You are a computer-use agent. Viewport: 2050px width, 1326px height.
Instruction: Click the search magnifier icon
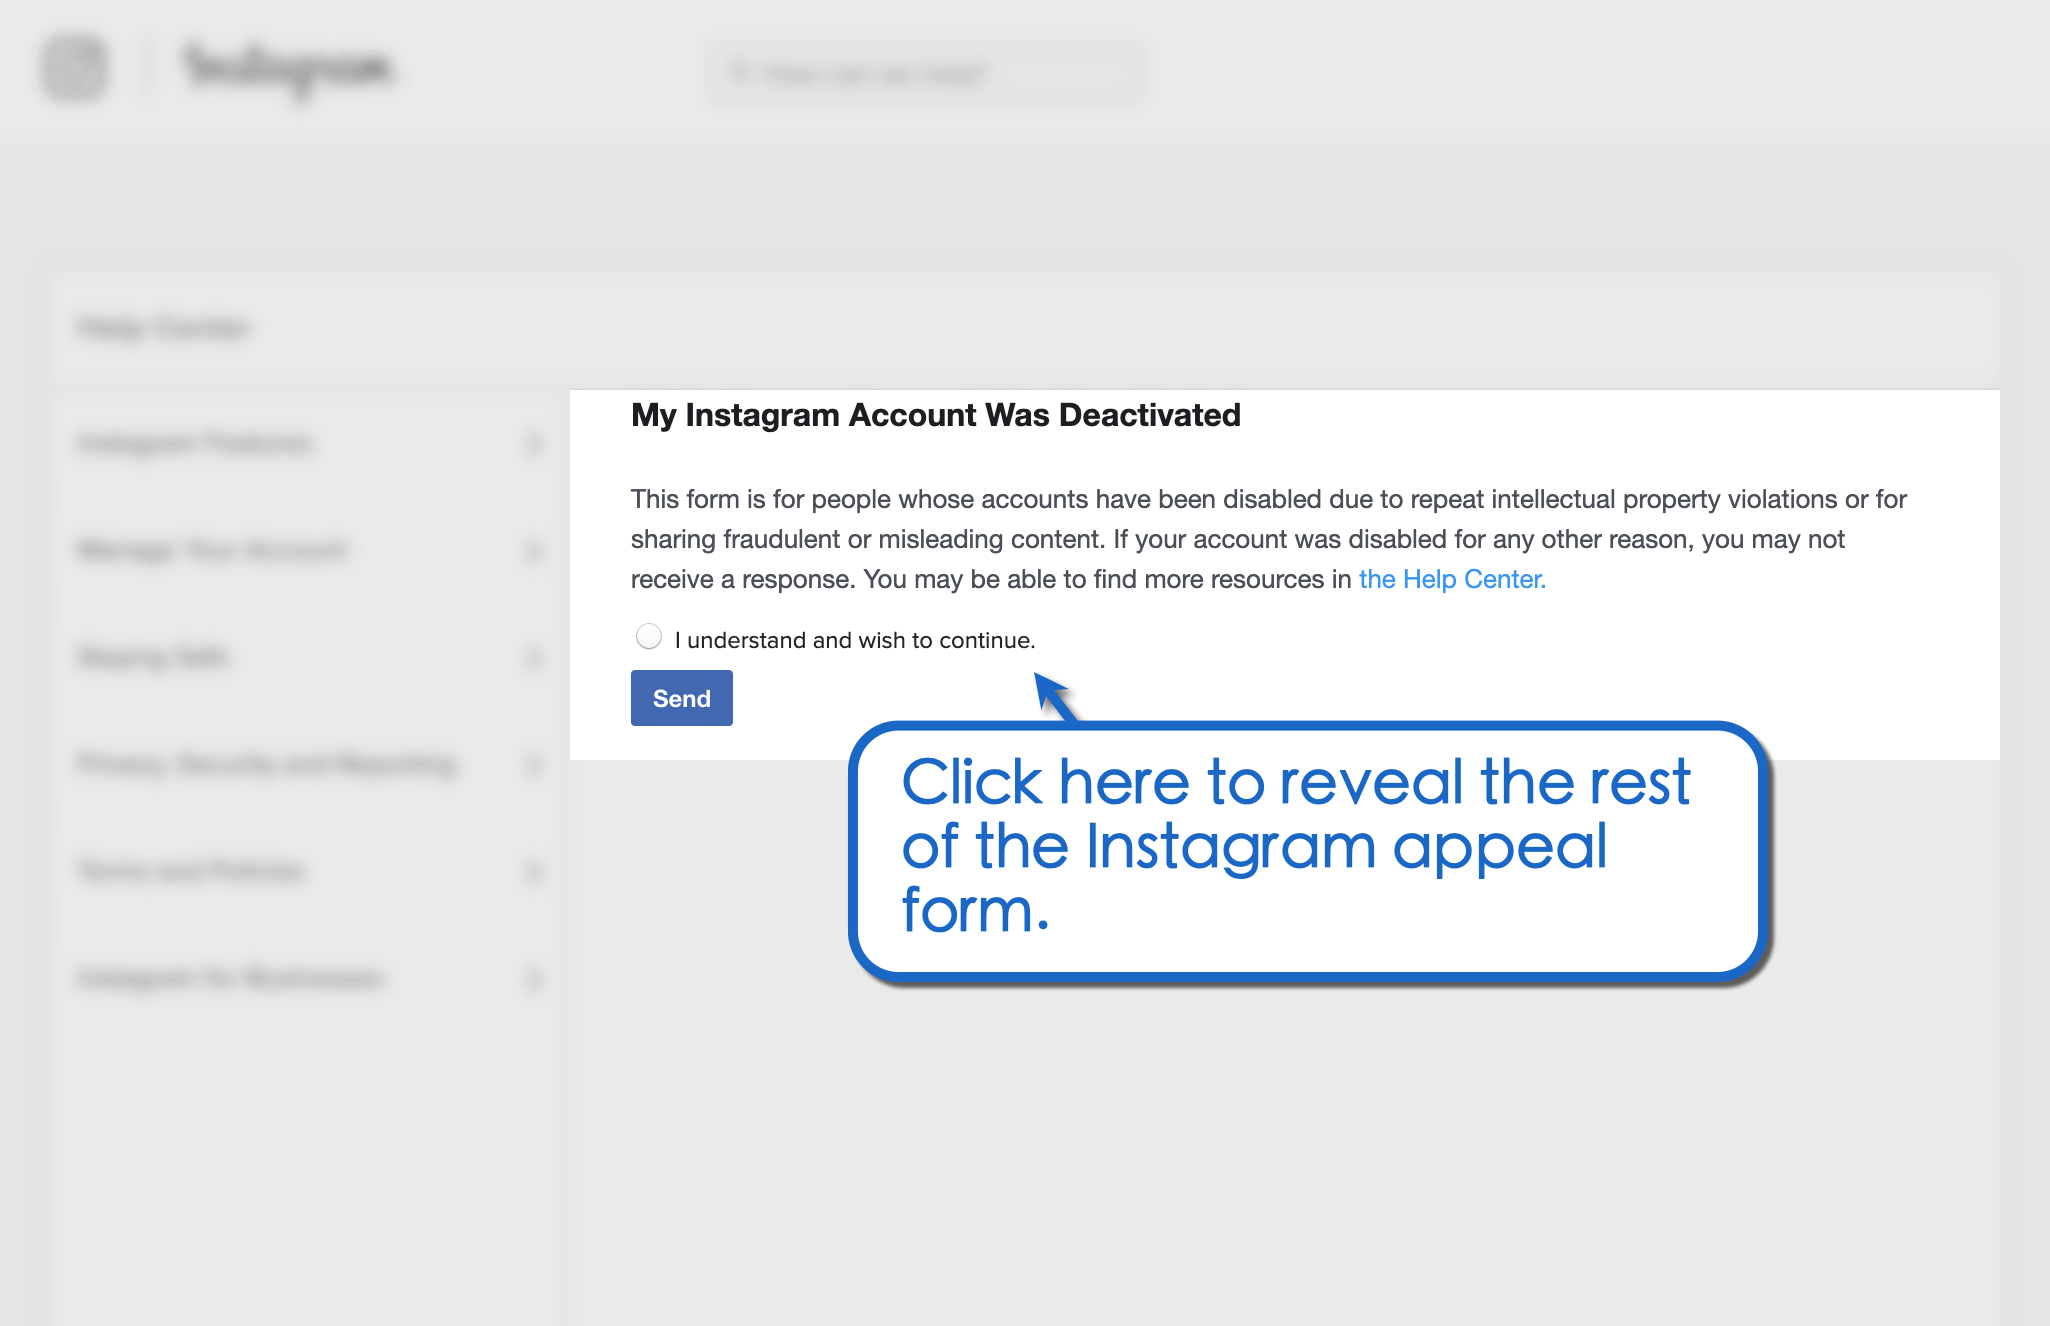[739, 73]
